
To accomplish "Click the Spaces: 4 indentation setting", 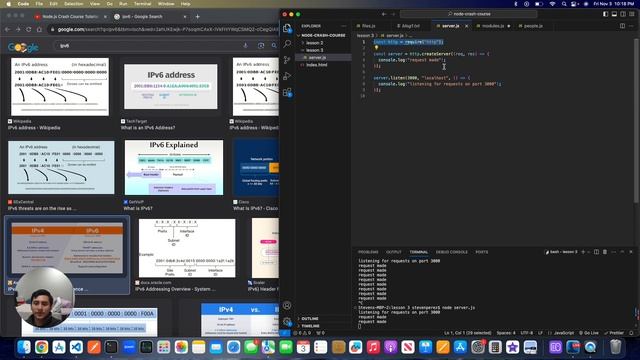I will (506, 333).
